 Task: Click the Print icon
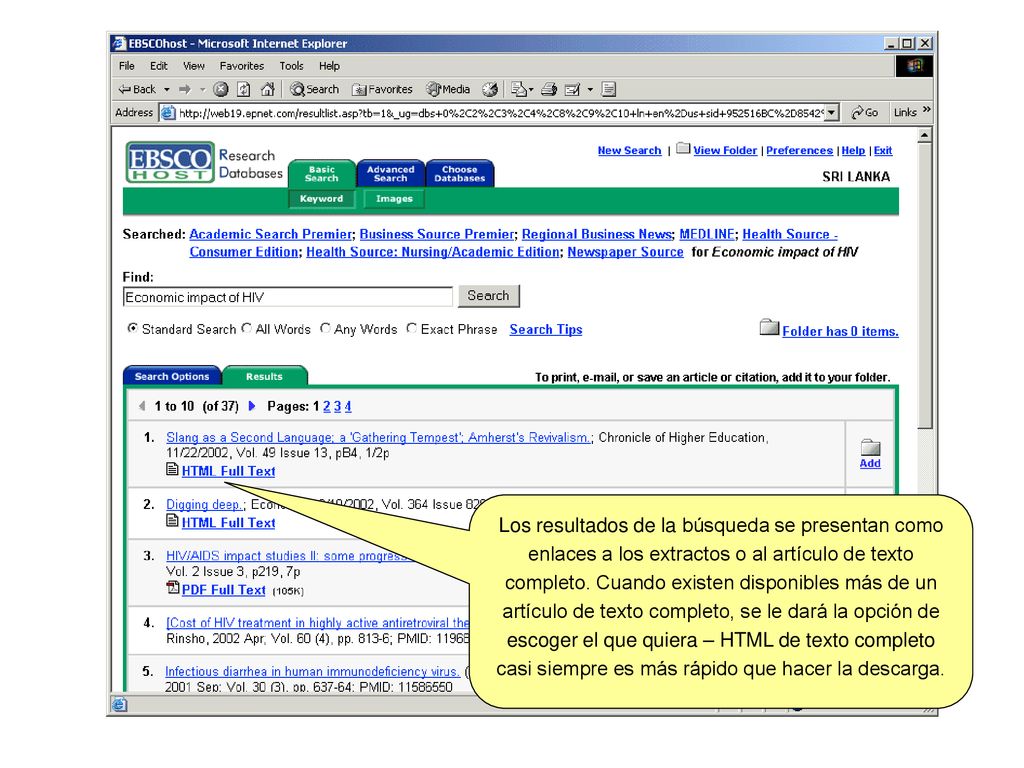tap(549, 89)
